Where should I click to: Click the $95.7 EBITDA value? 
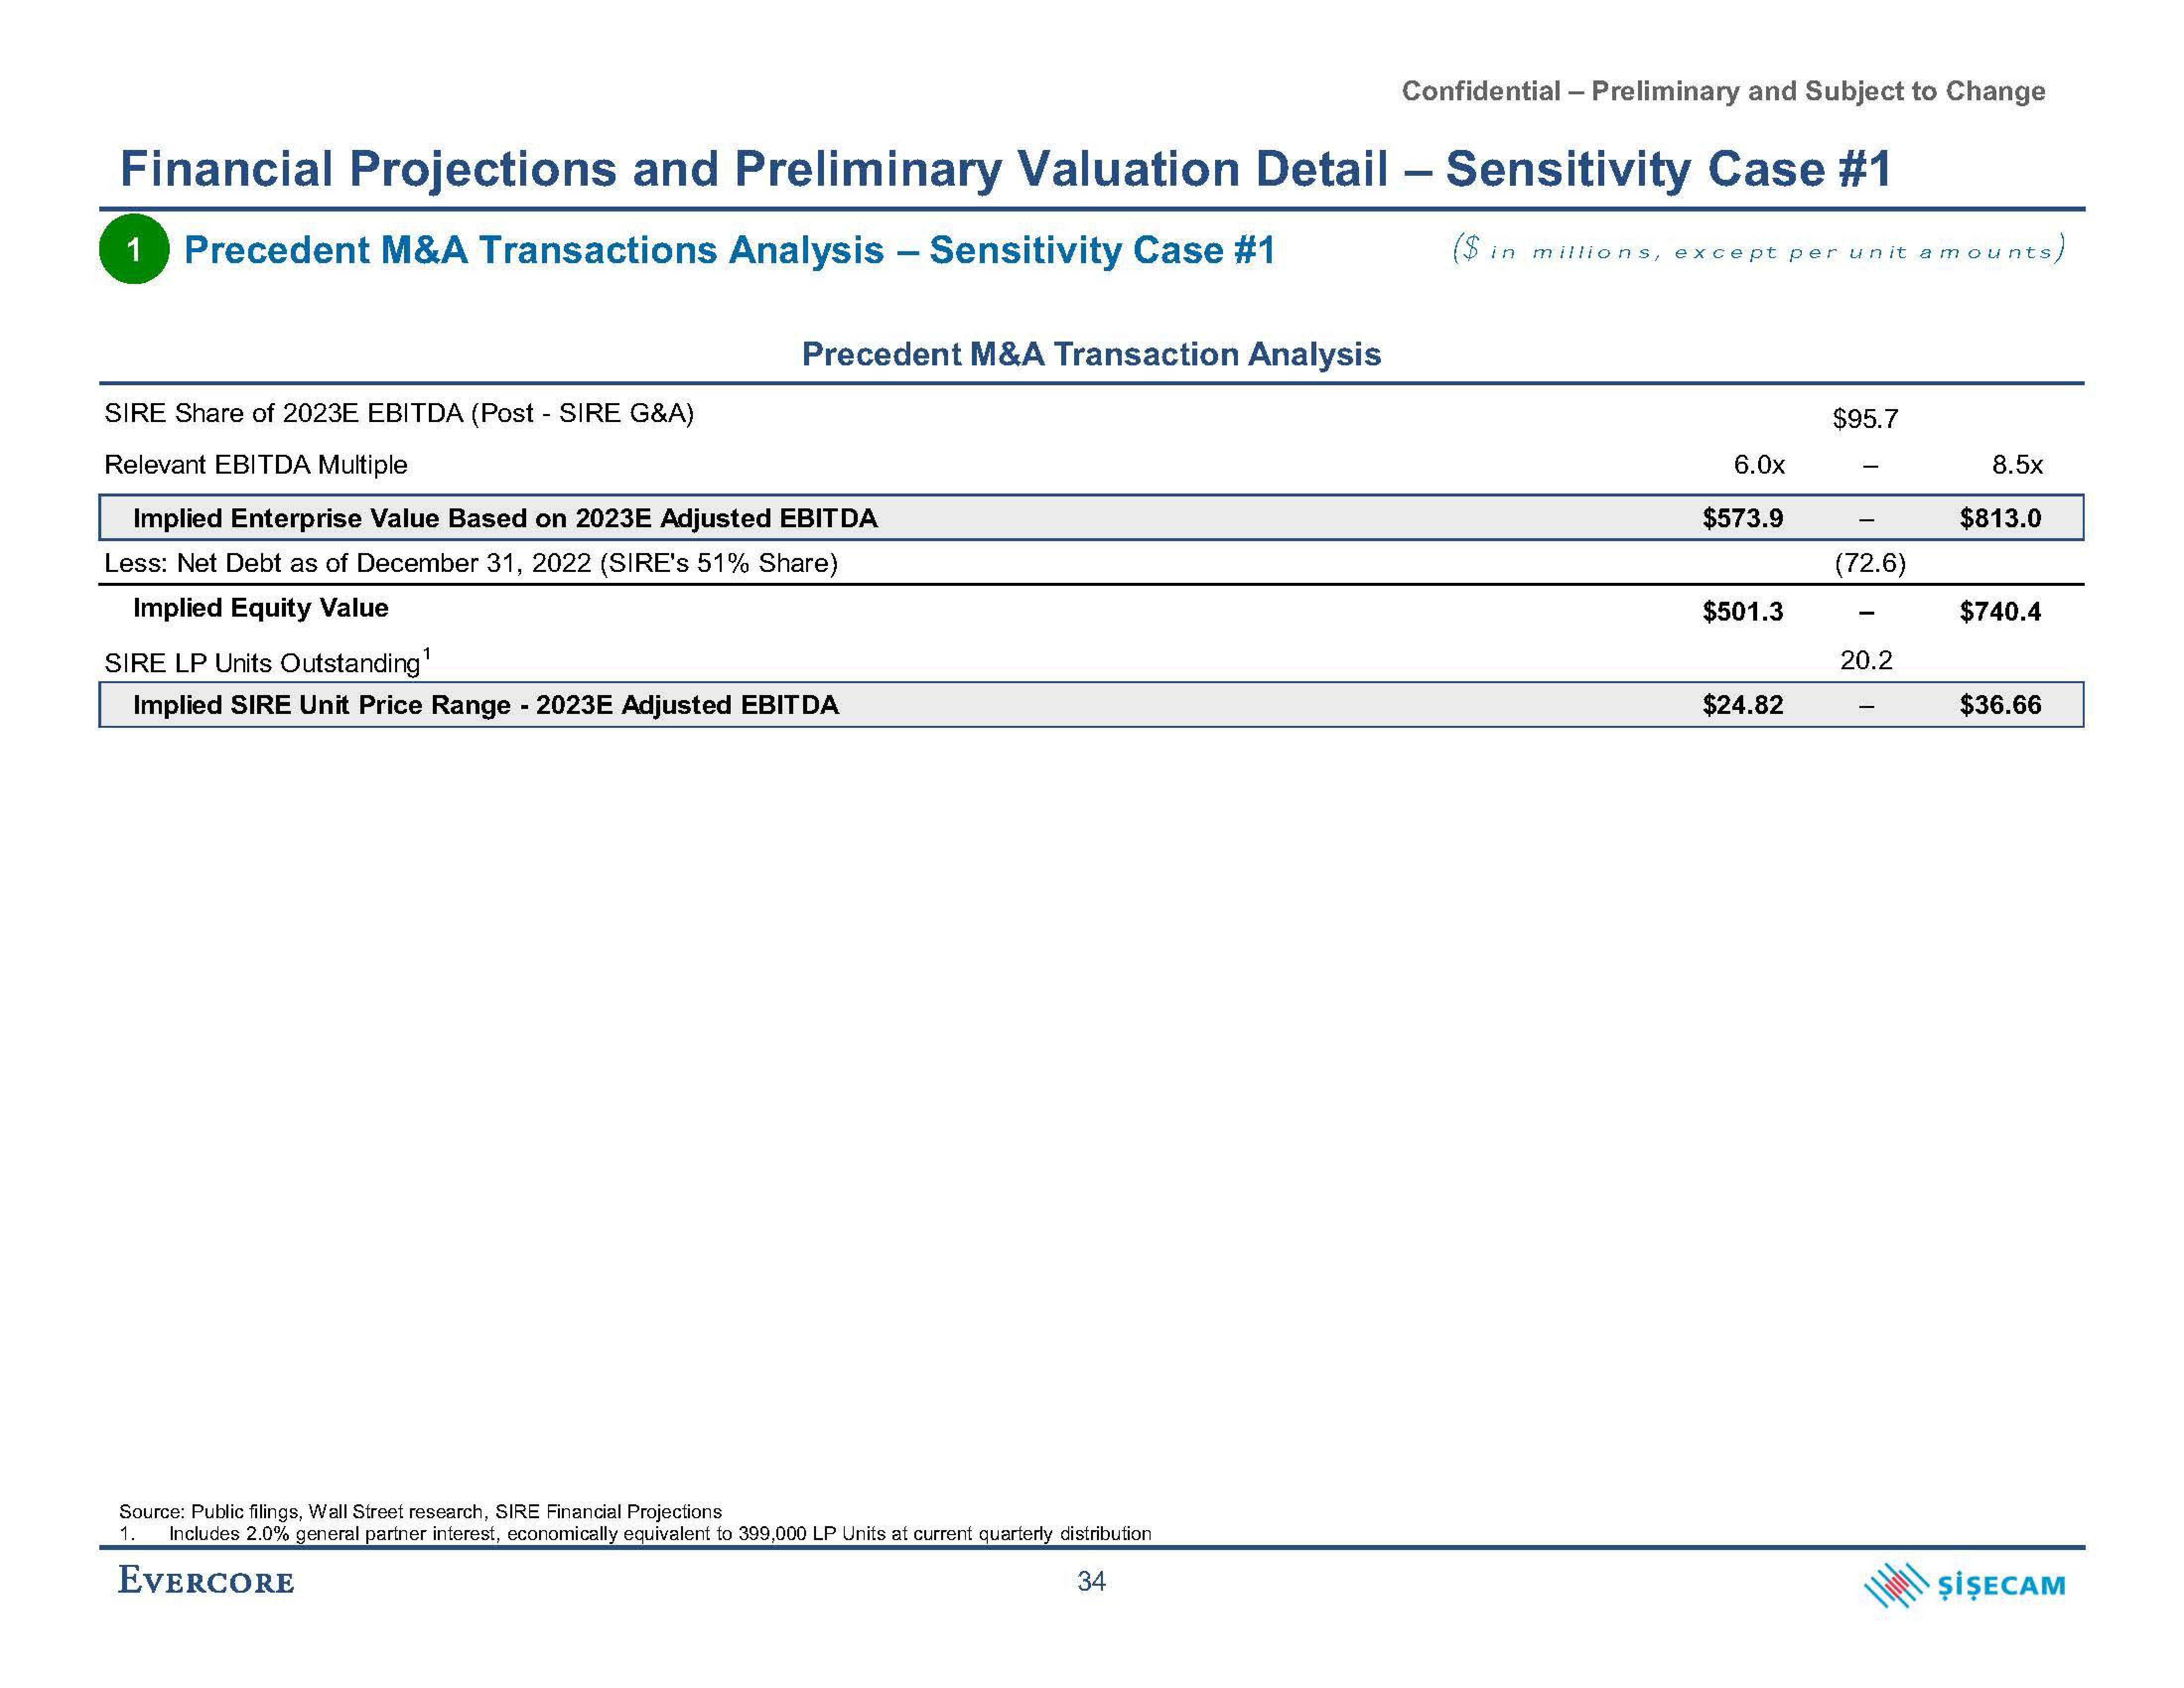(x=1865, y=419)
